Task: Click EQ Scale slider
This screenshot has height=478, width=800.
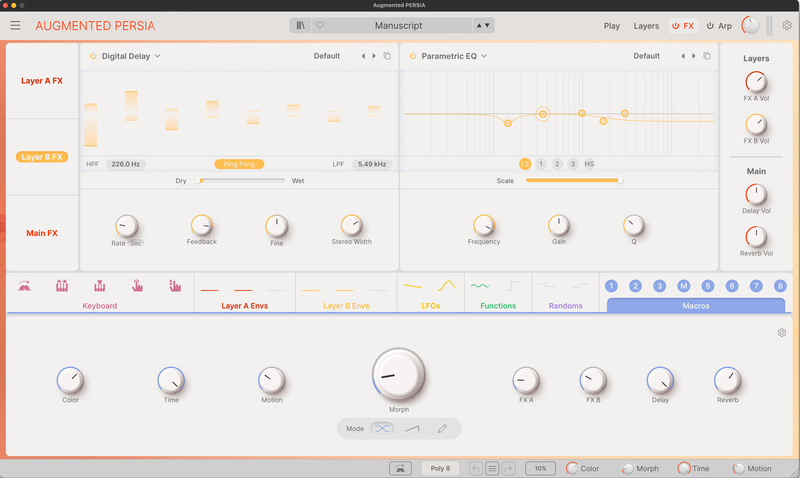Action: click(x=574, y=181)
